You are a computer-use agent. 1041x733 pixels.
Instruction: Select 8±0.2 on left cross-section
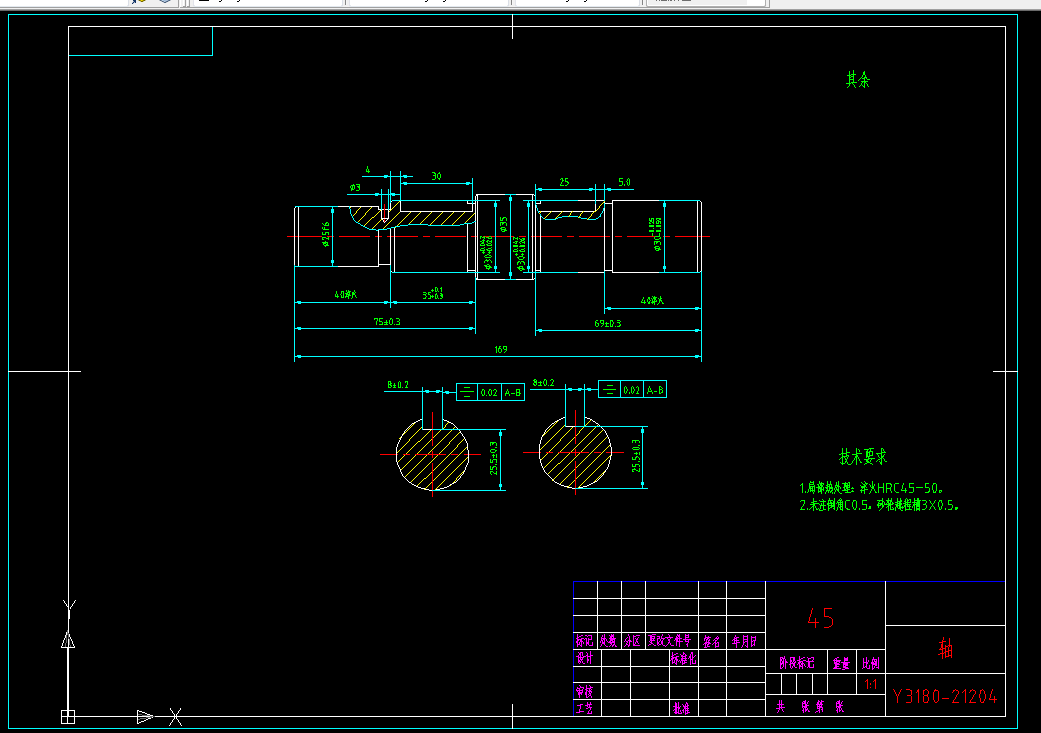398,384
